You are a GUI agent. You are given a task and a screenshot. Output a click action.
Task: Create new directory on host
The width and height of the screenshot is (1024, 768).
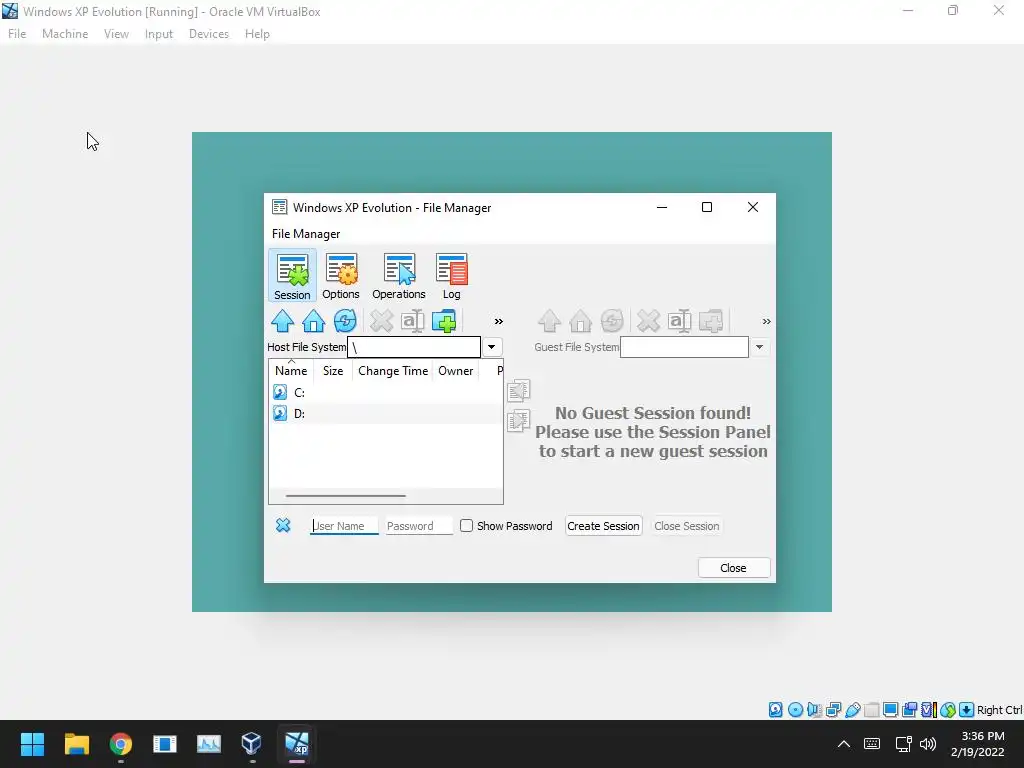[x=444, y=321]
